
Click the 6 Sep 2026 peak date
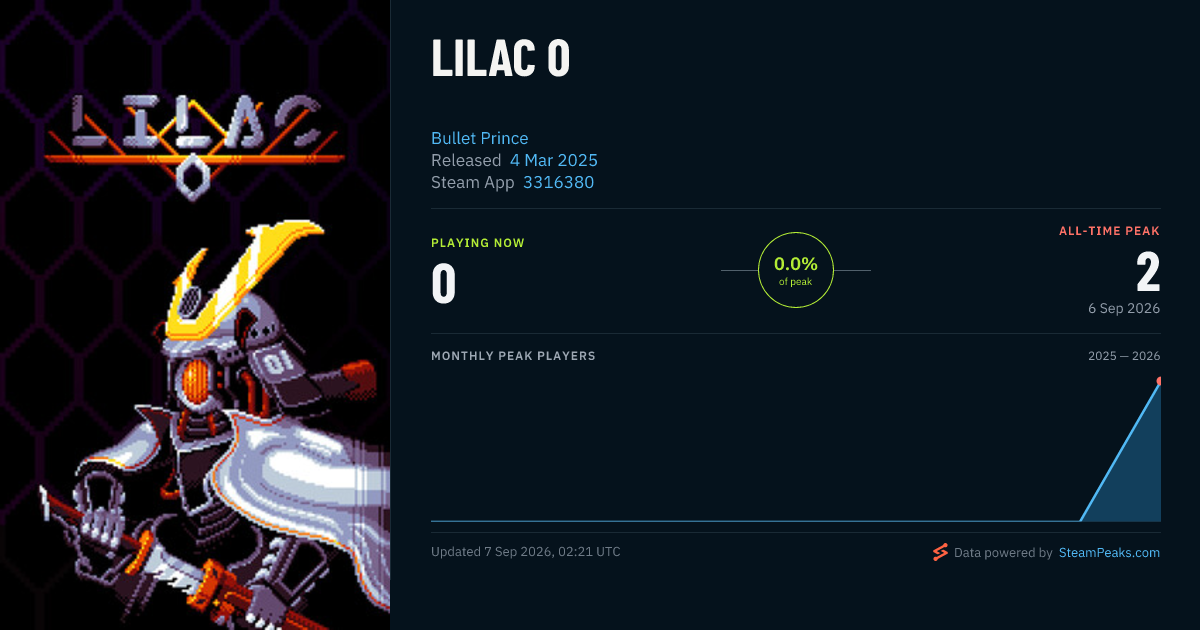[x=1124, y=308]
